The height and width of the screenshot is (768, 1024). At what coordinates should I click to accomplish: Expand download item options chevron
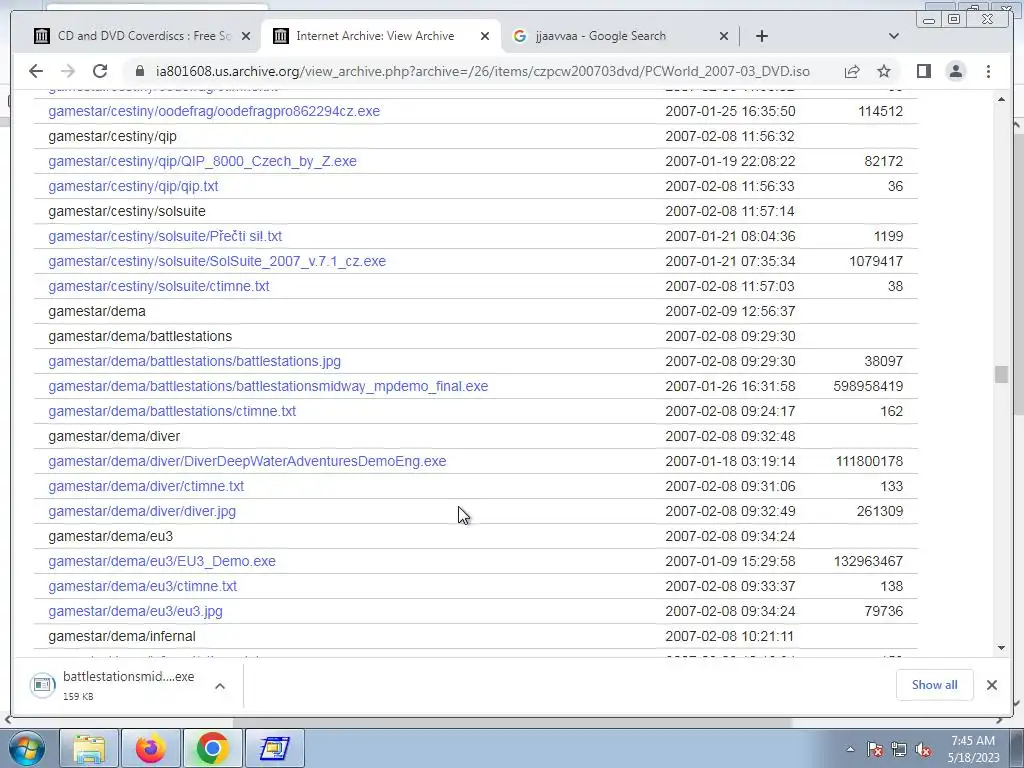(220, 686)
